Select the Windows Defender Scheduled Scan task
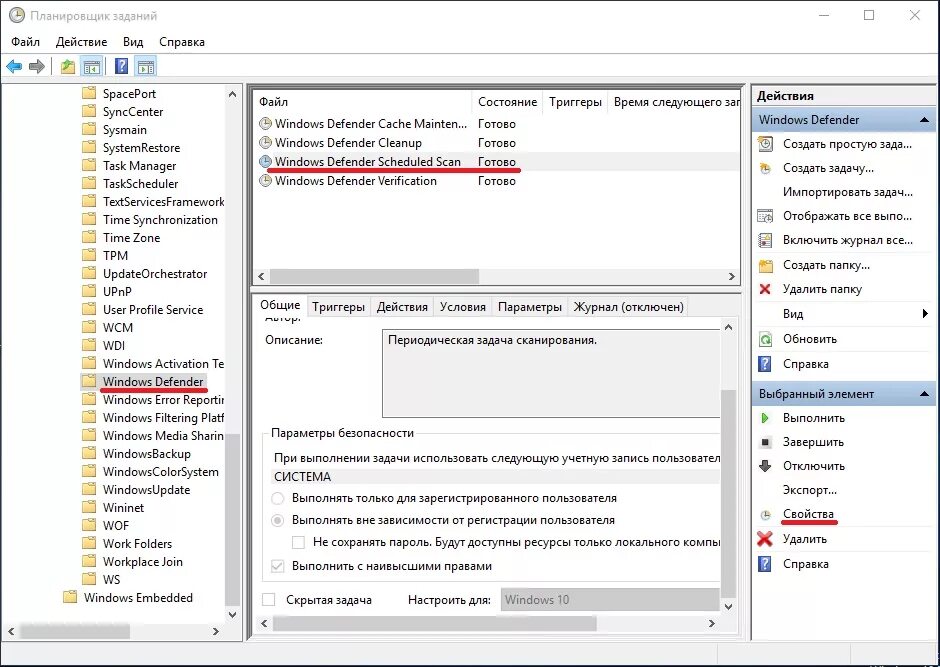The height and width of the screenshot is (667, 940). pyautogui.click(x=367, y=162)
